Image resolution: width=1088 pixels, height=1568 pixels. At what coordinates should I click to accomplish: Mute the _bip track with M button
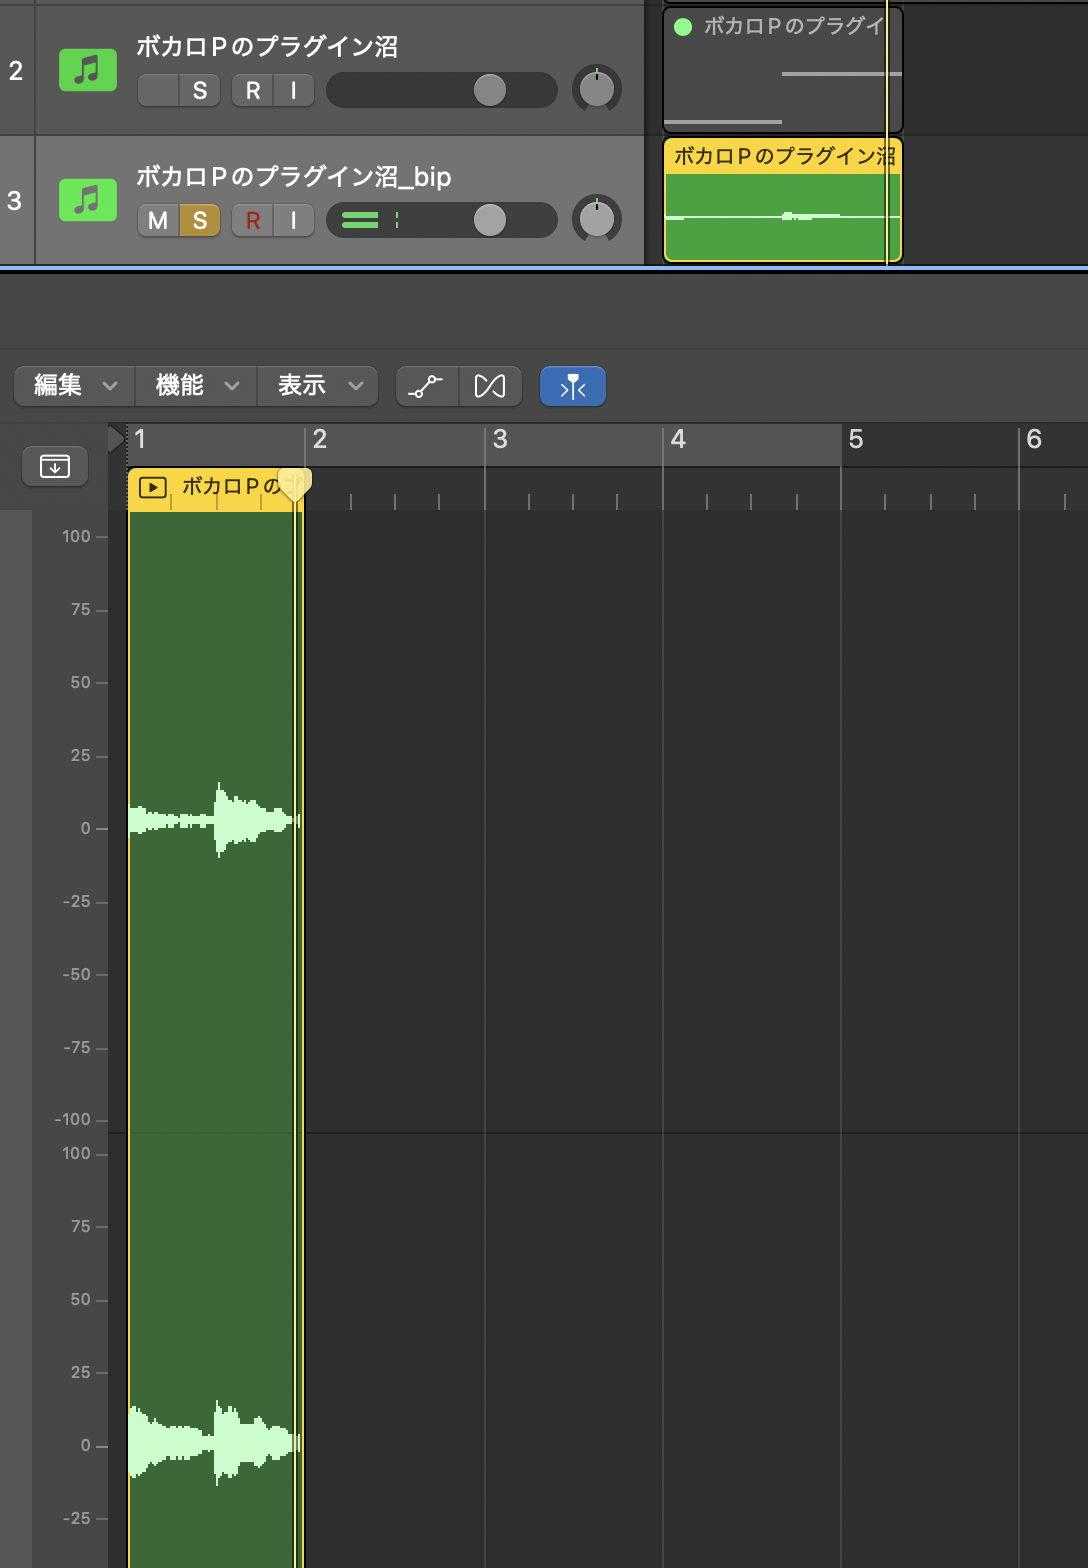tap(158, 220)
